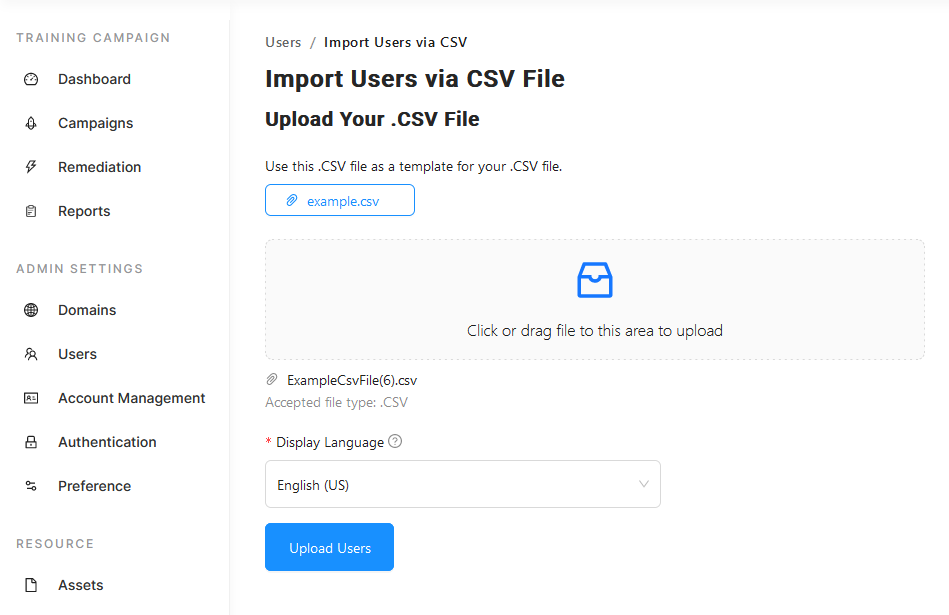Open the Display Language dropdown

tap(462, 484)
